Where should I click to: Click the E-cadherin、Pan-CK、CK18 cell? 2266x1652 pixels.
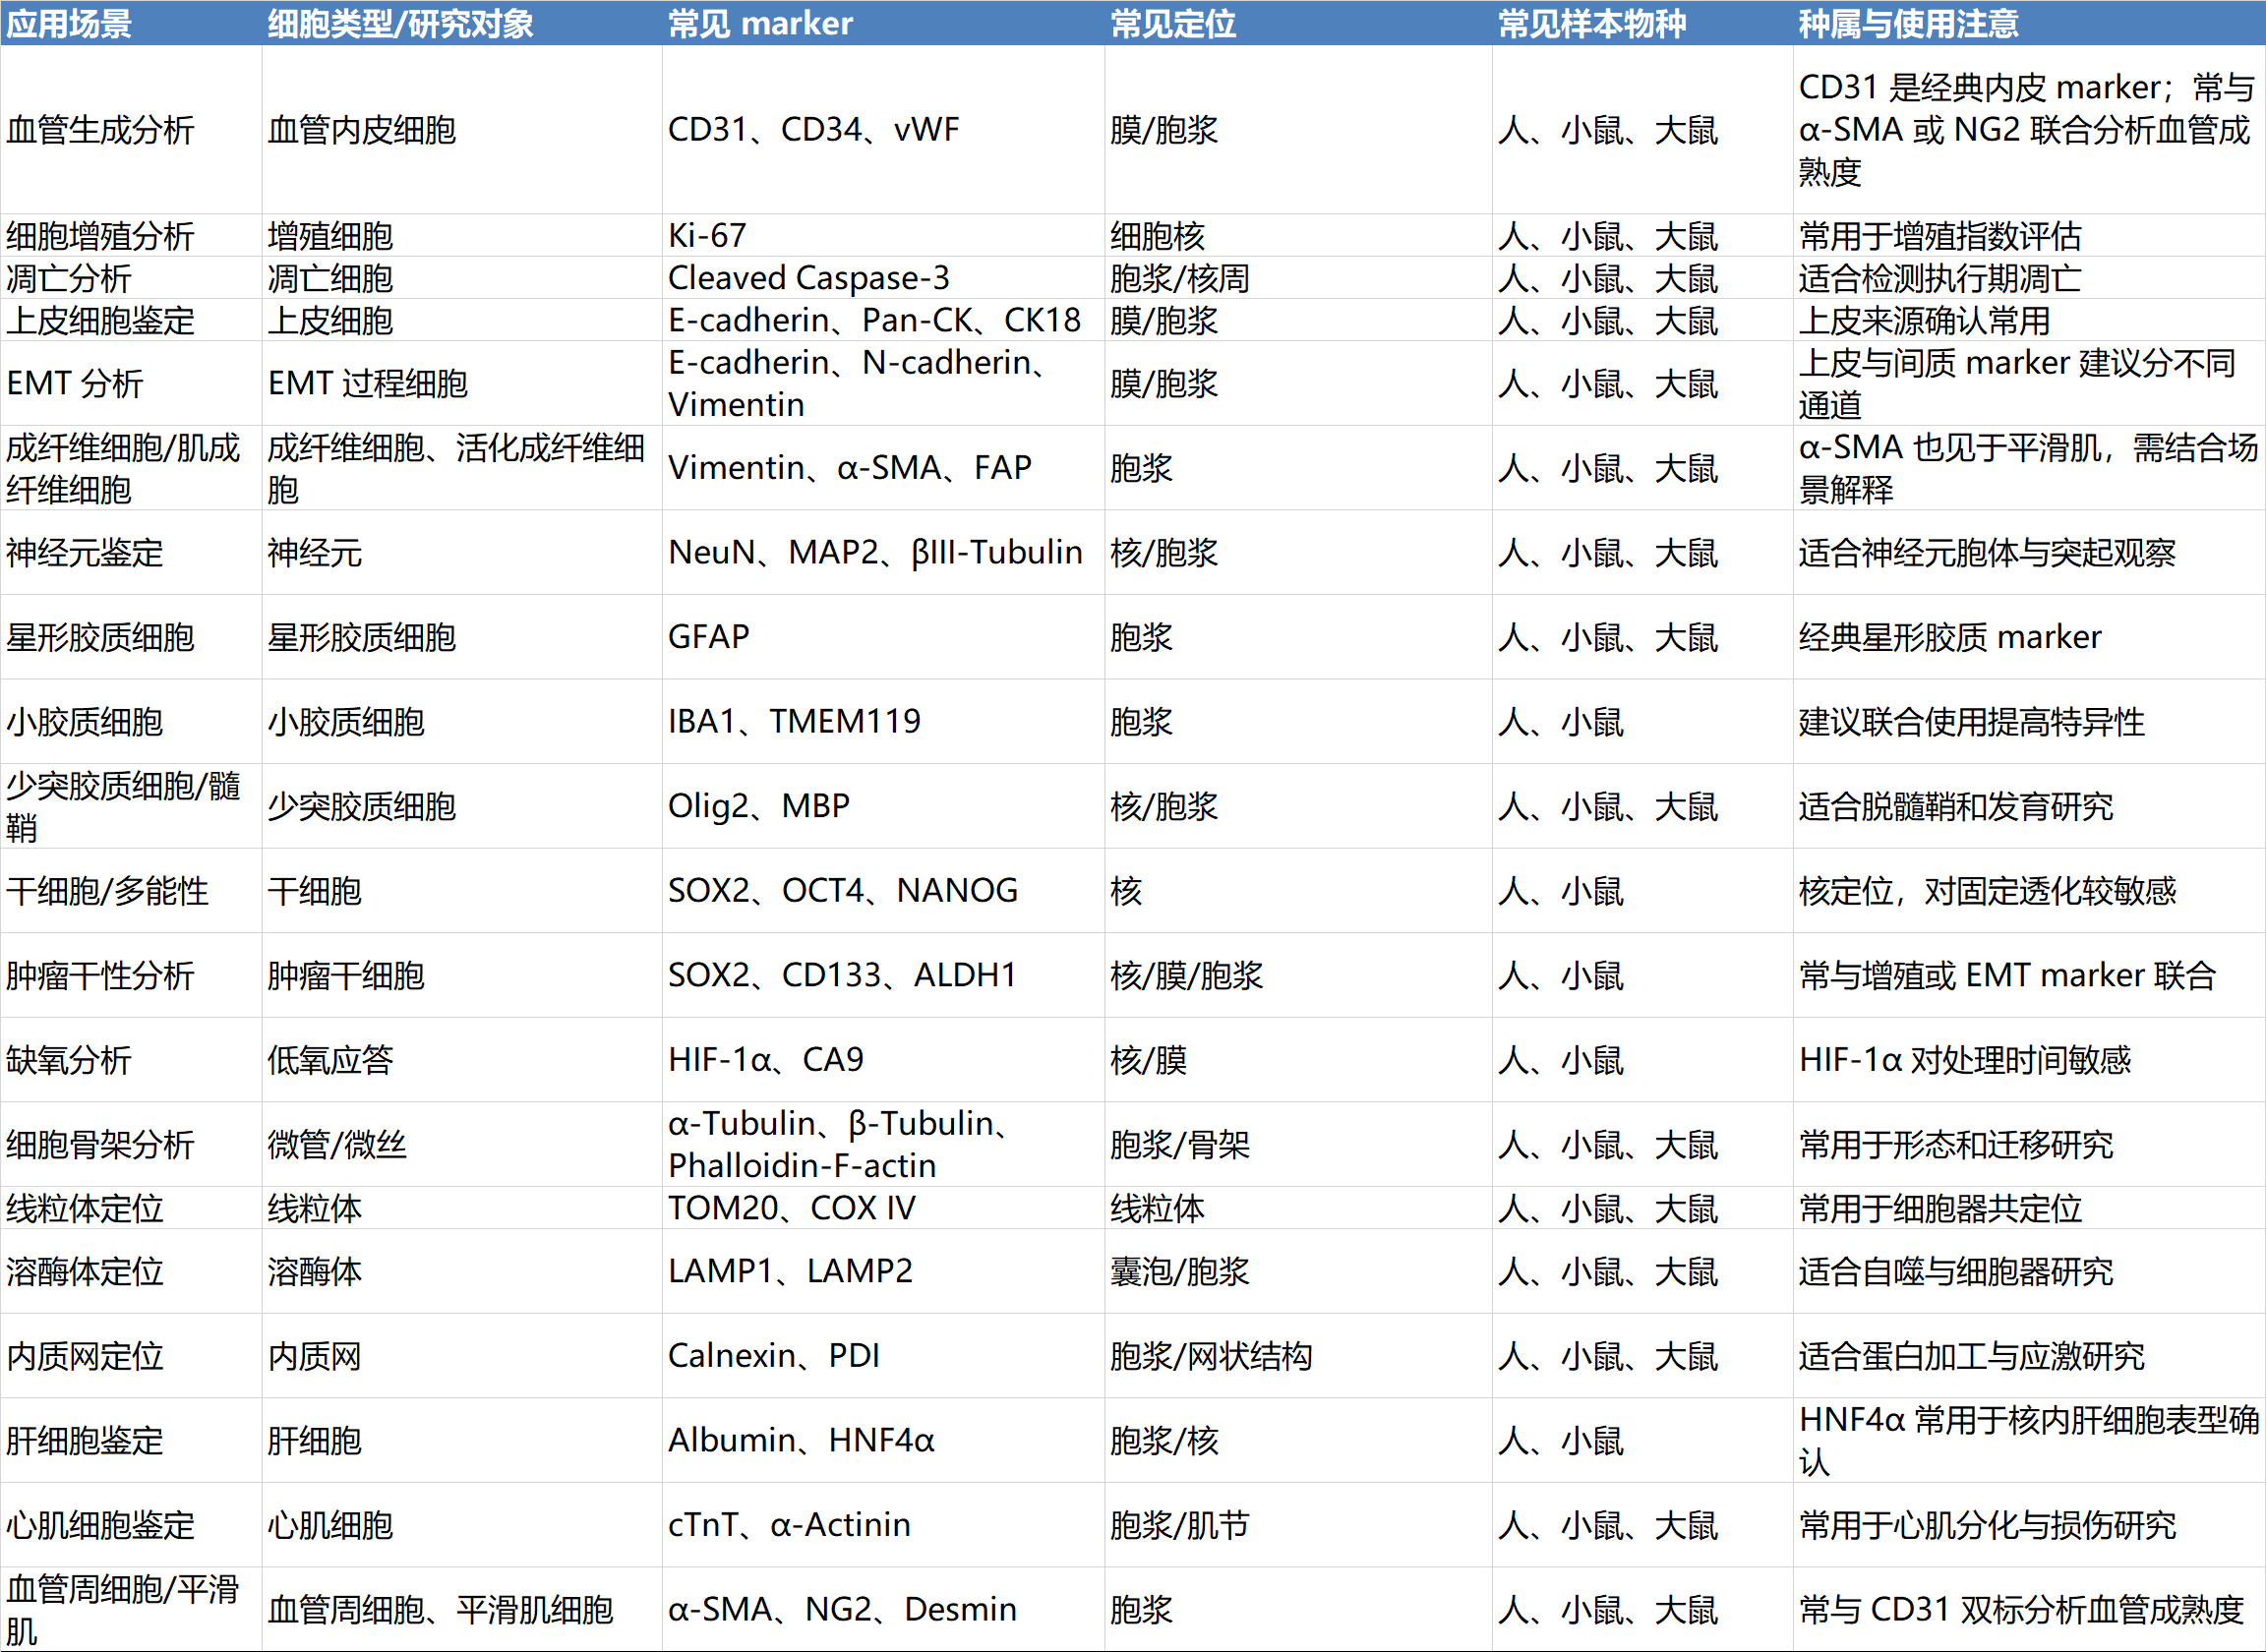coord(874,320)
